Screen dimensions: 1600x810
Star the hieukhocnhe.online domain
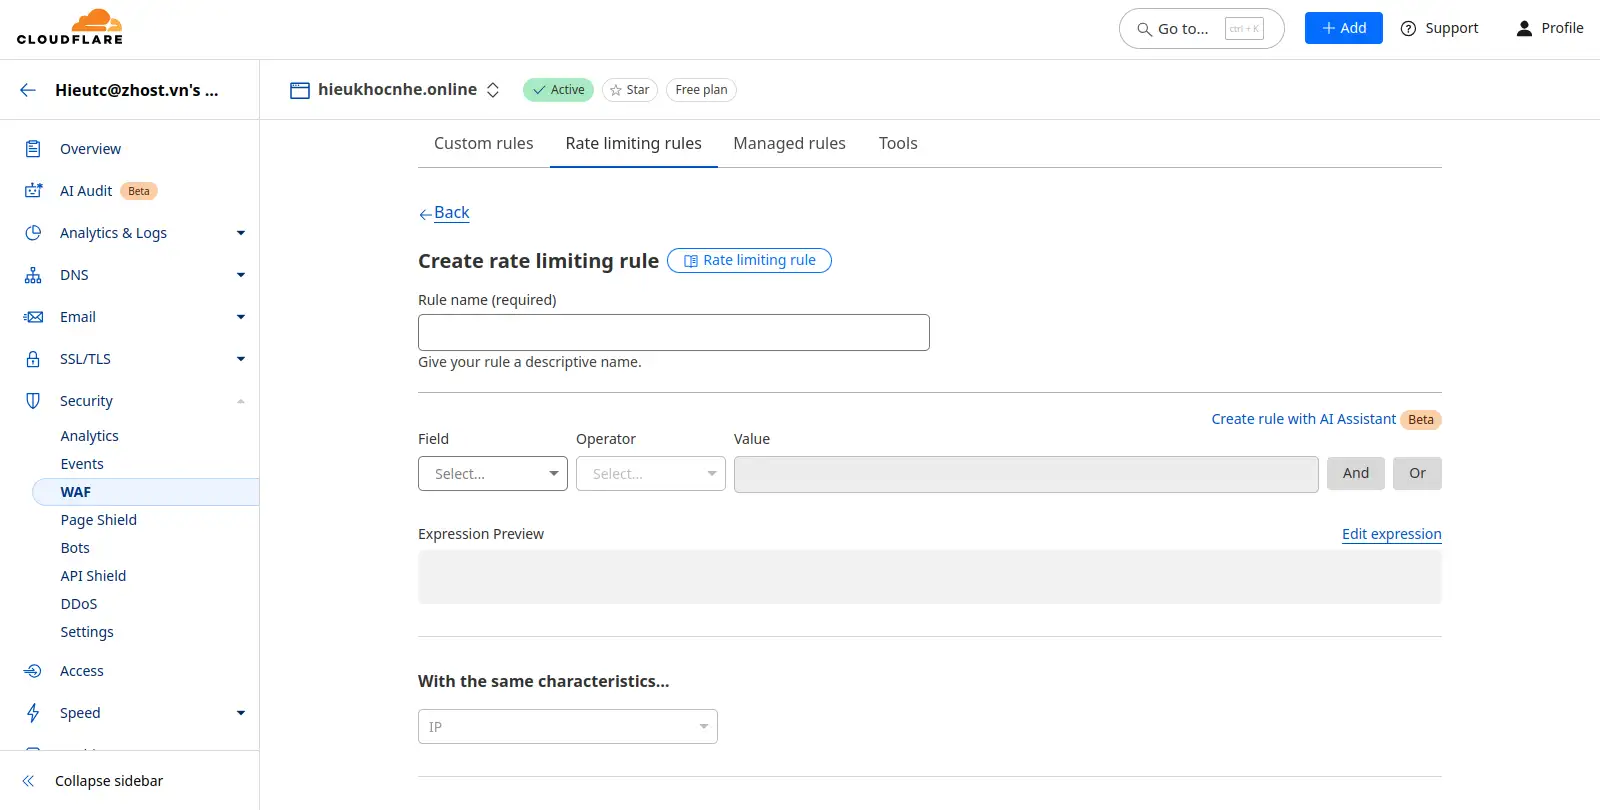click(x=629, y=90)
